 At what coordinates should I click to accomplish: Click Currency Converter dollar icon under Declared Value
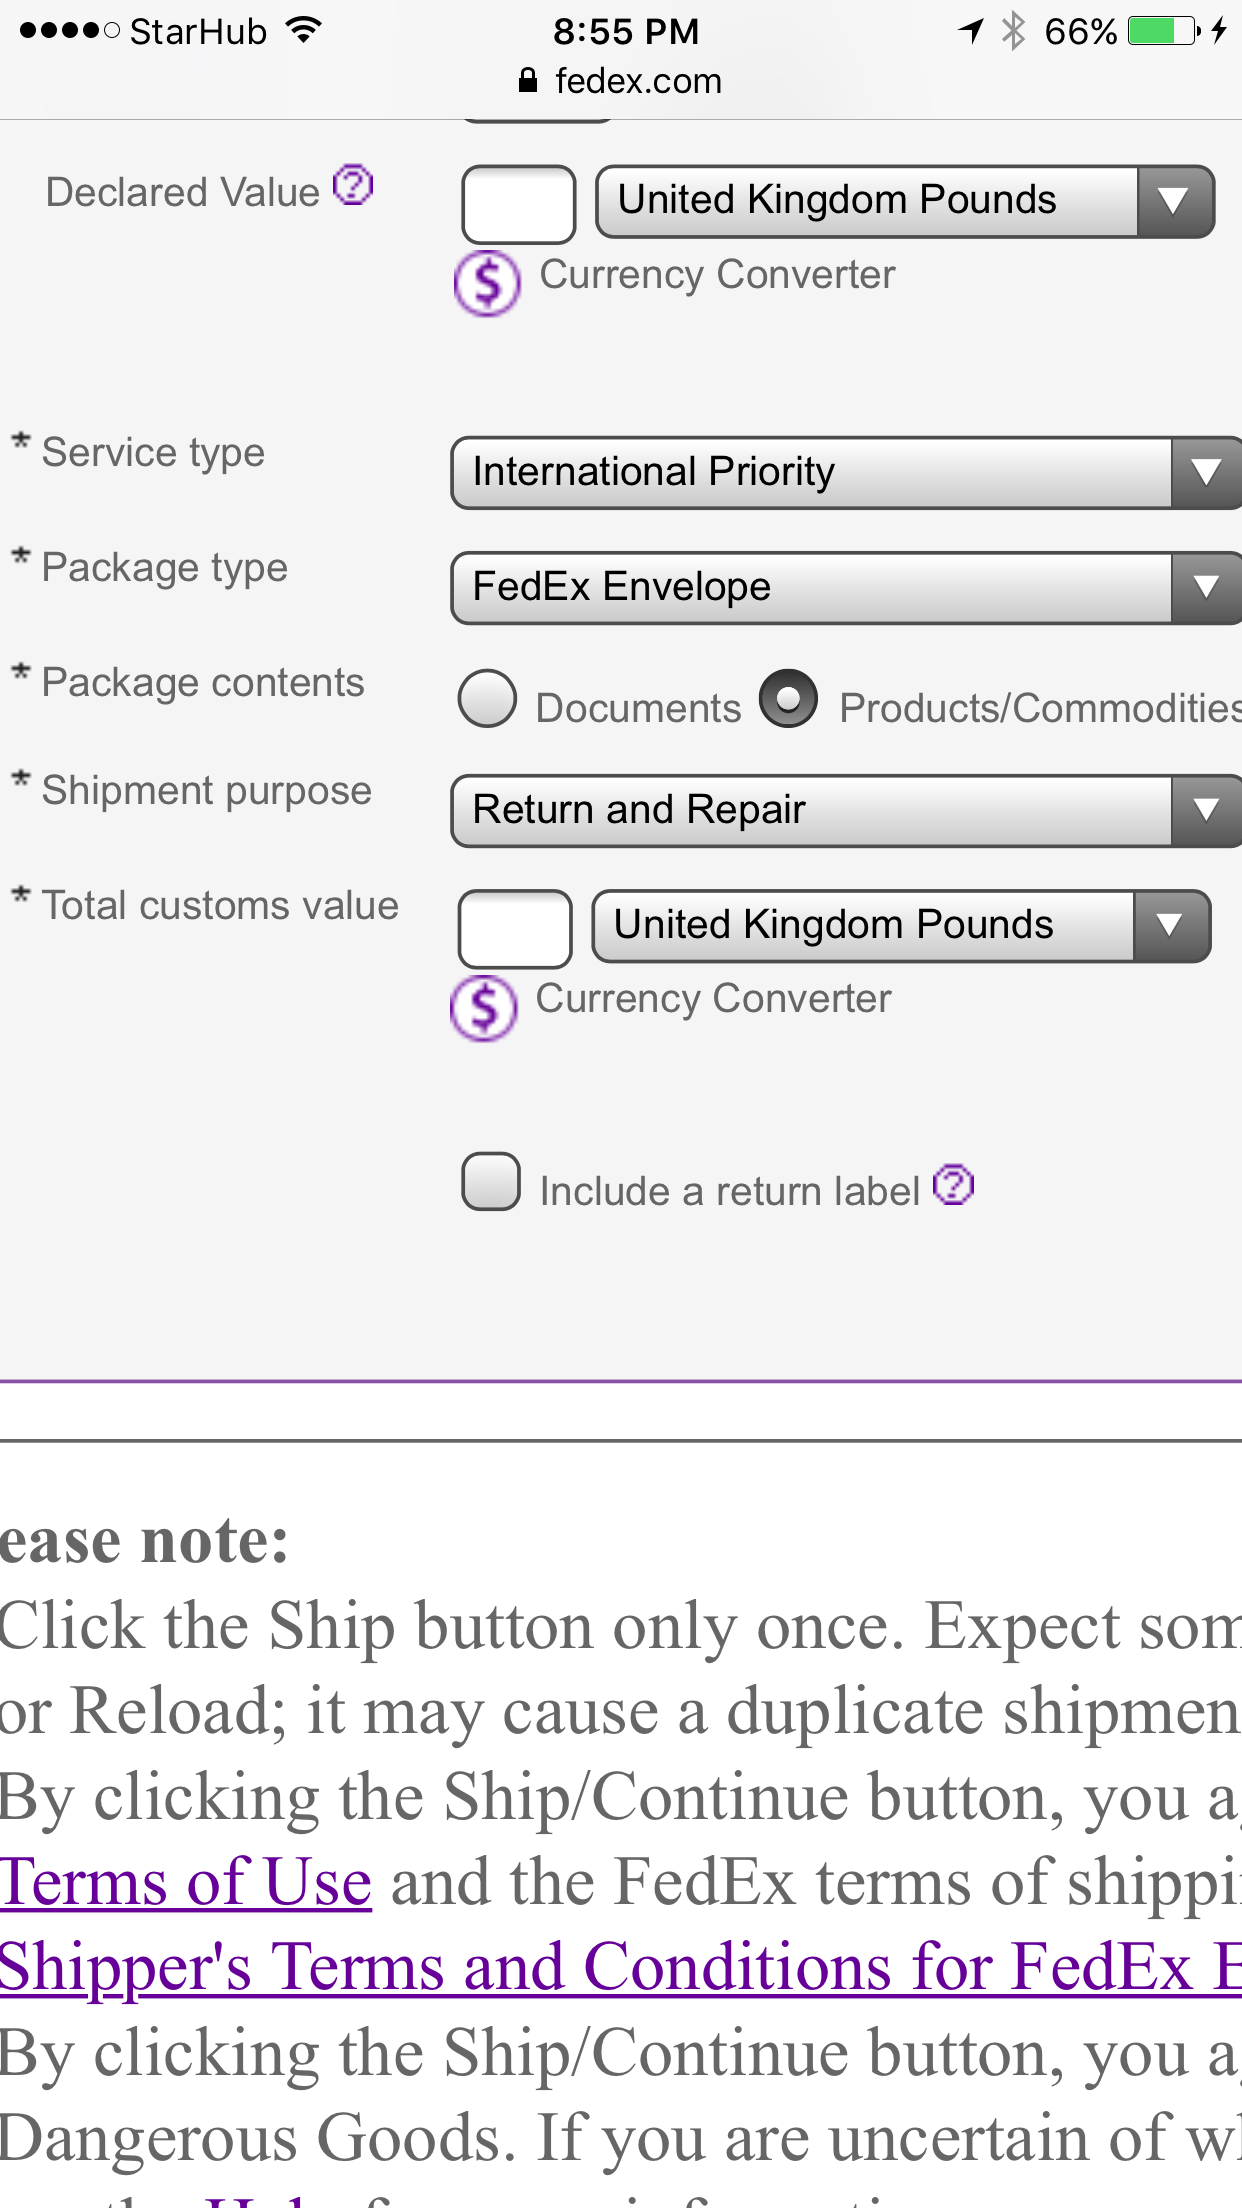[x=487, y=283]
